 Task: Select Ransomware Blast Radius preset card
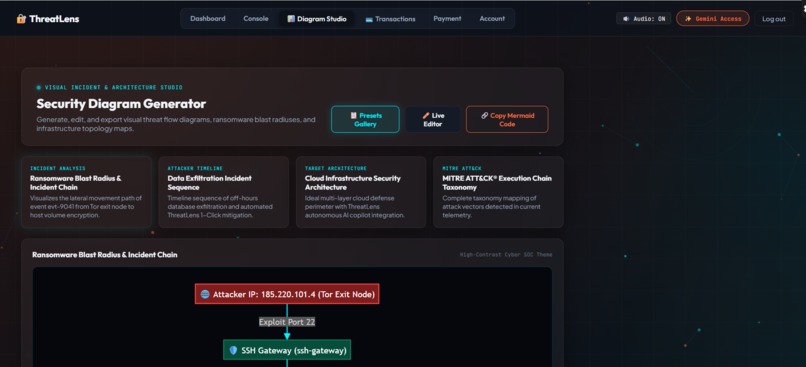pos(86,192)
